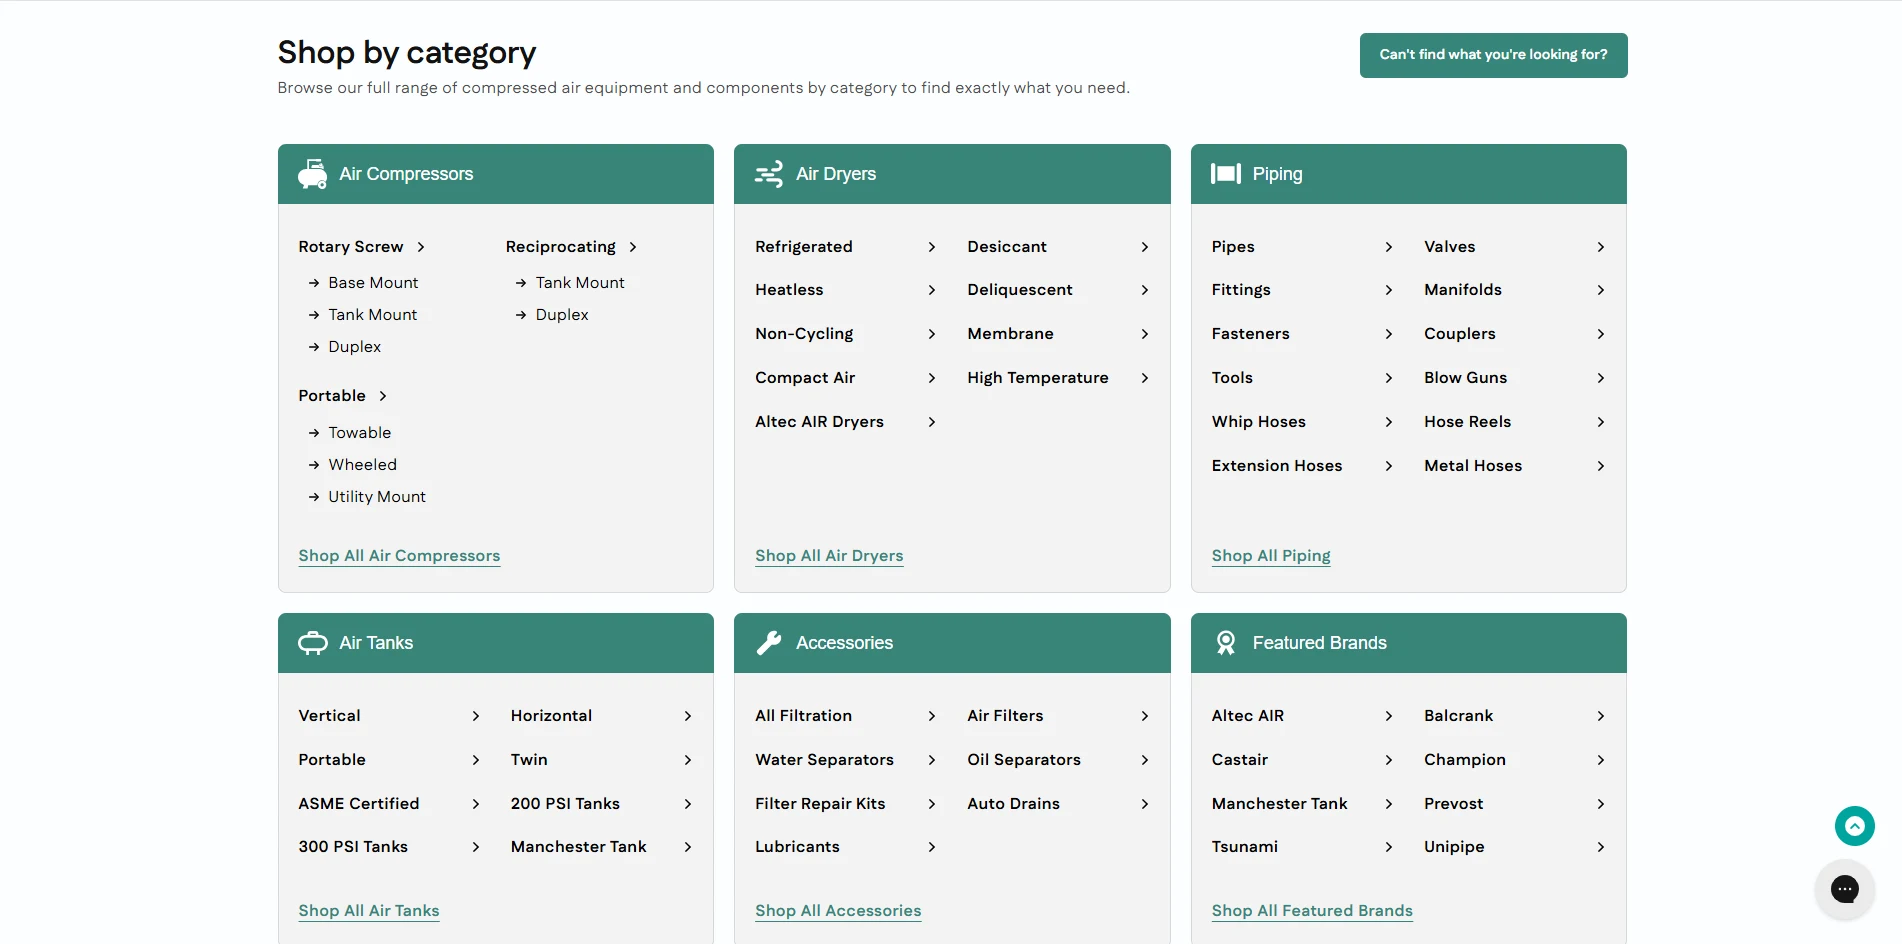
Task: Browse High Temperature dryers
Action: [x=1038, y=378]
